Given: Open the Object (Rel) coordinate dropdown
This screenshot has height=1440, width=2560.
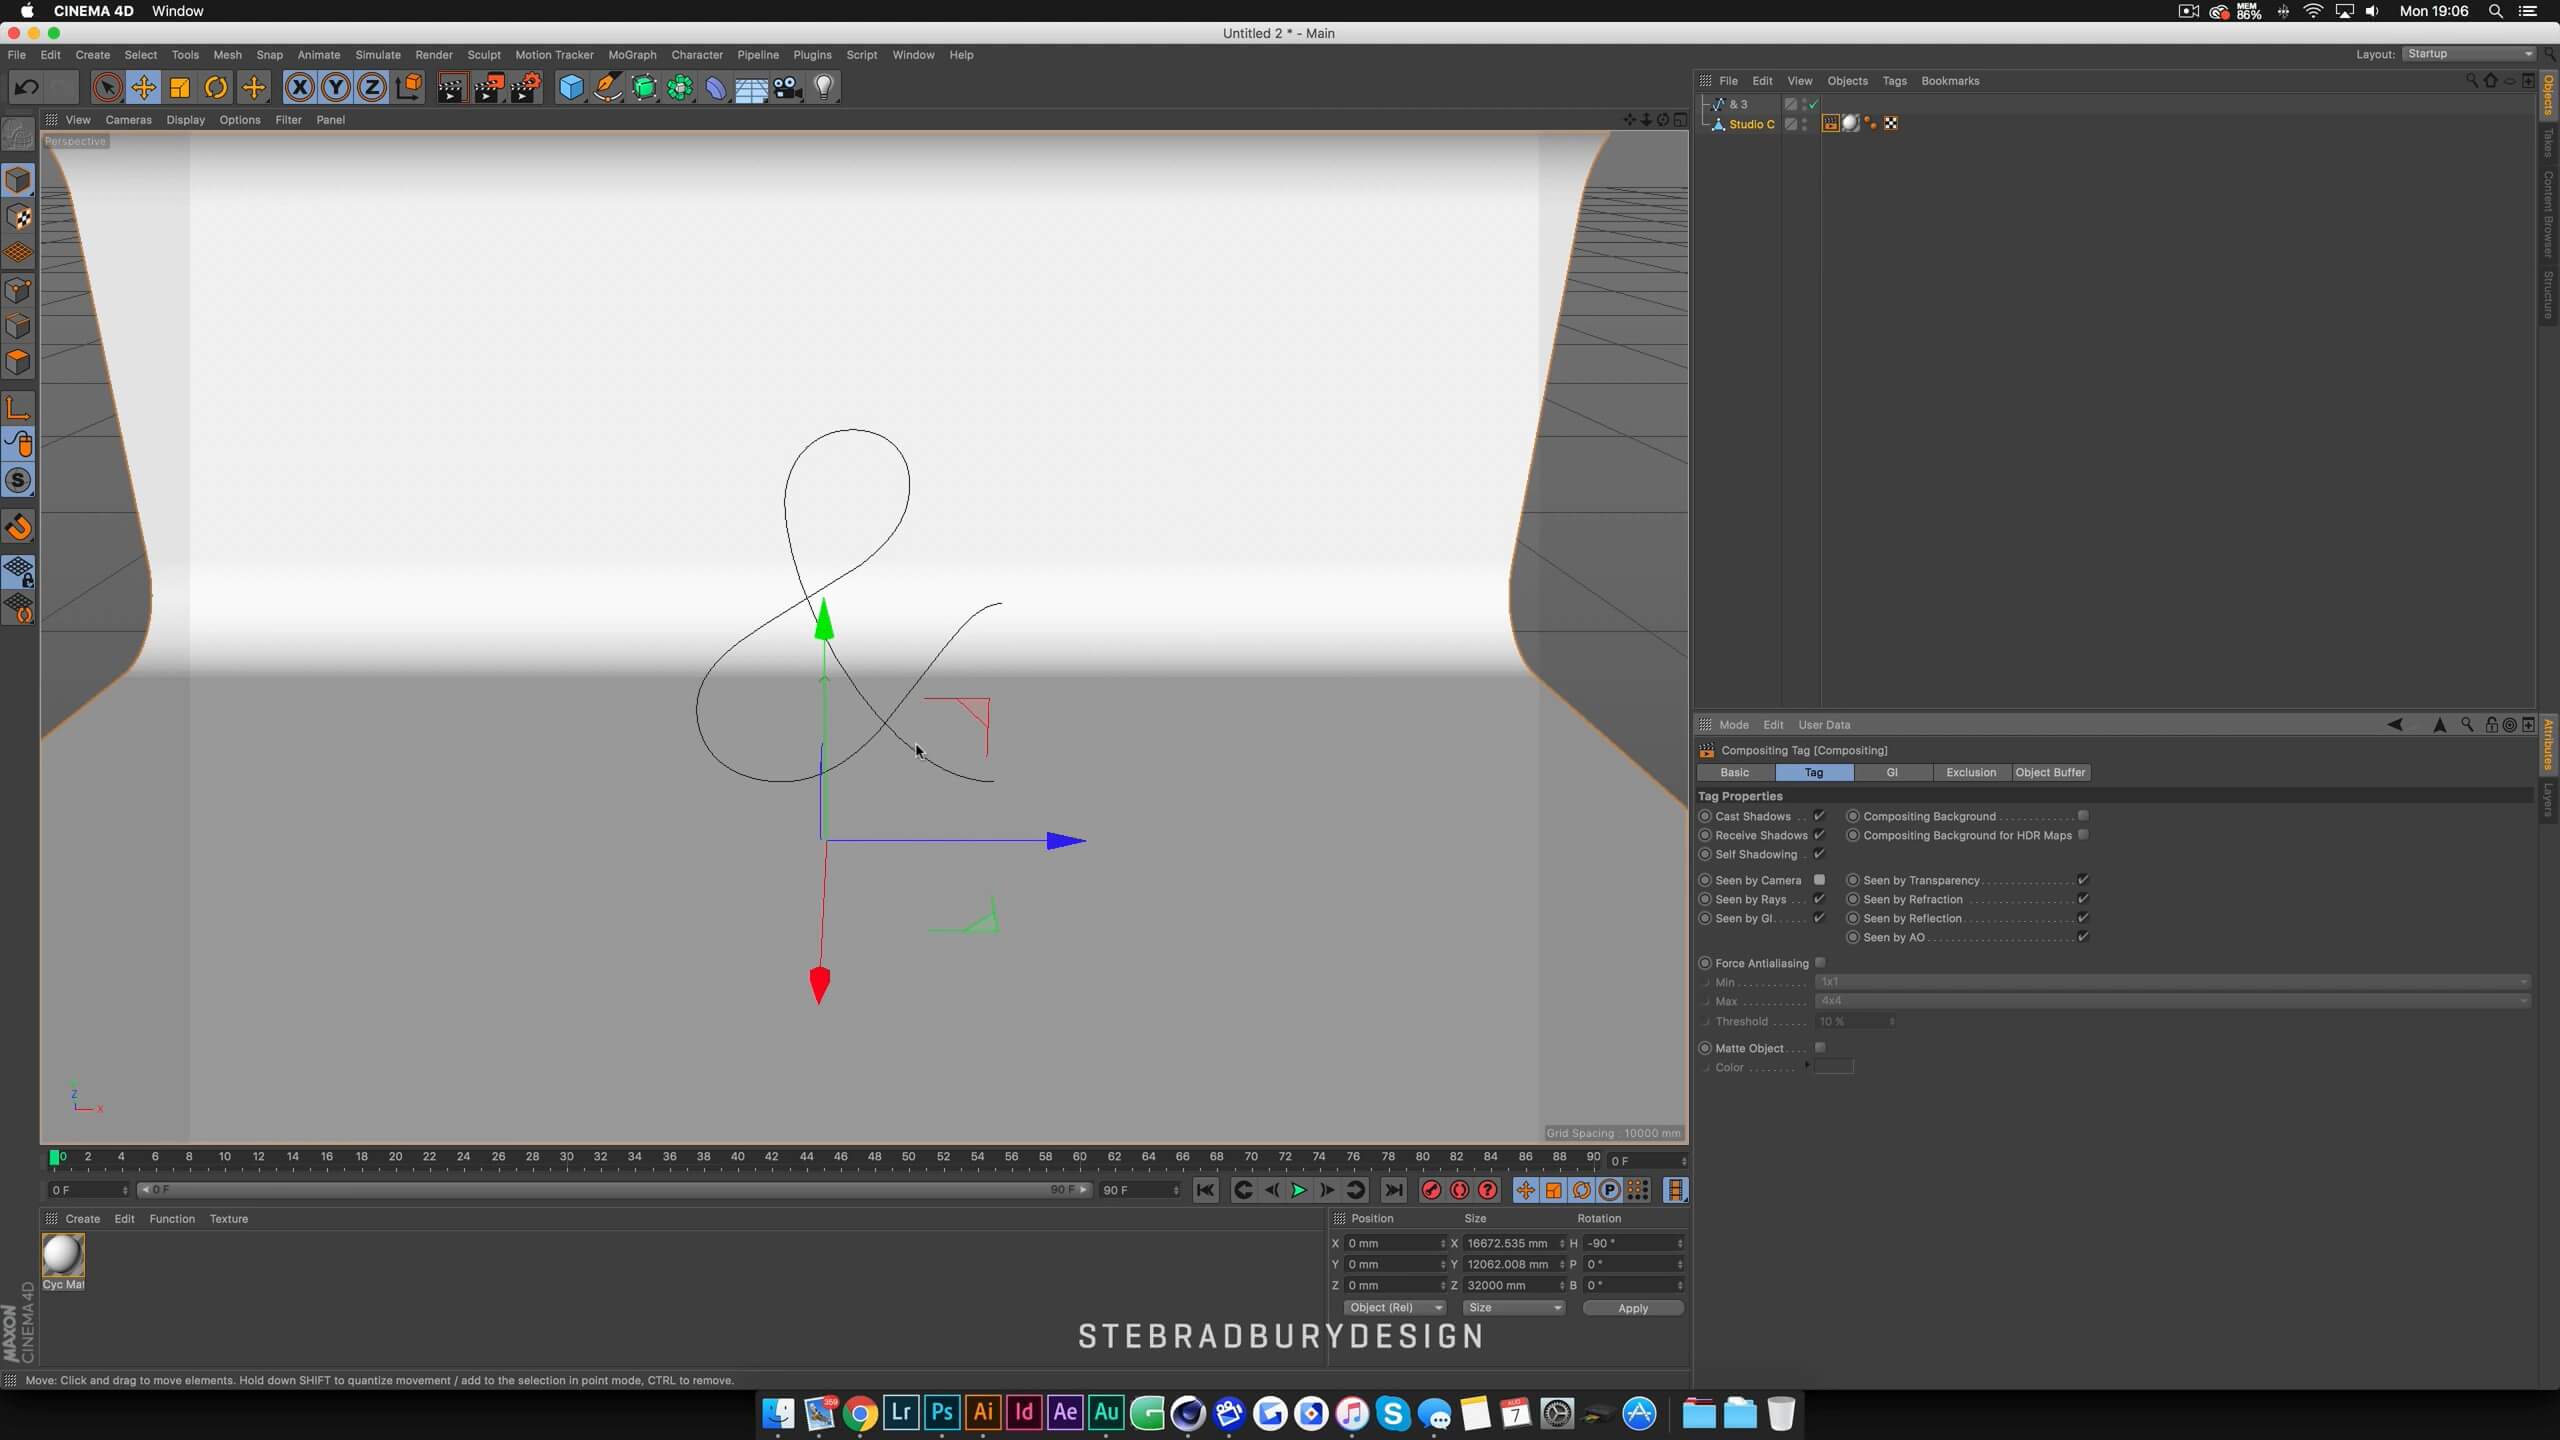Looking at the screenshot, I should tap(1394, 1307).
